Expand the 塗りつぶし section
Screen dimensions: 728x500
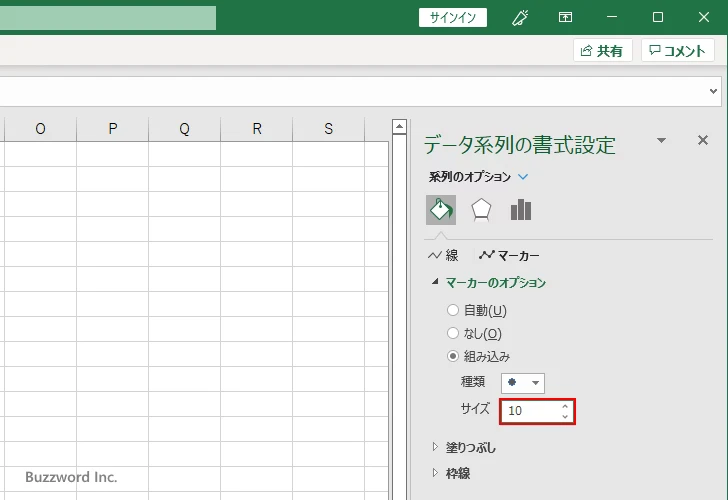click(470, 447)
